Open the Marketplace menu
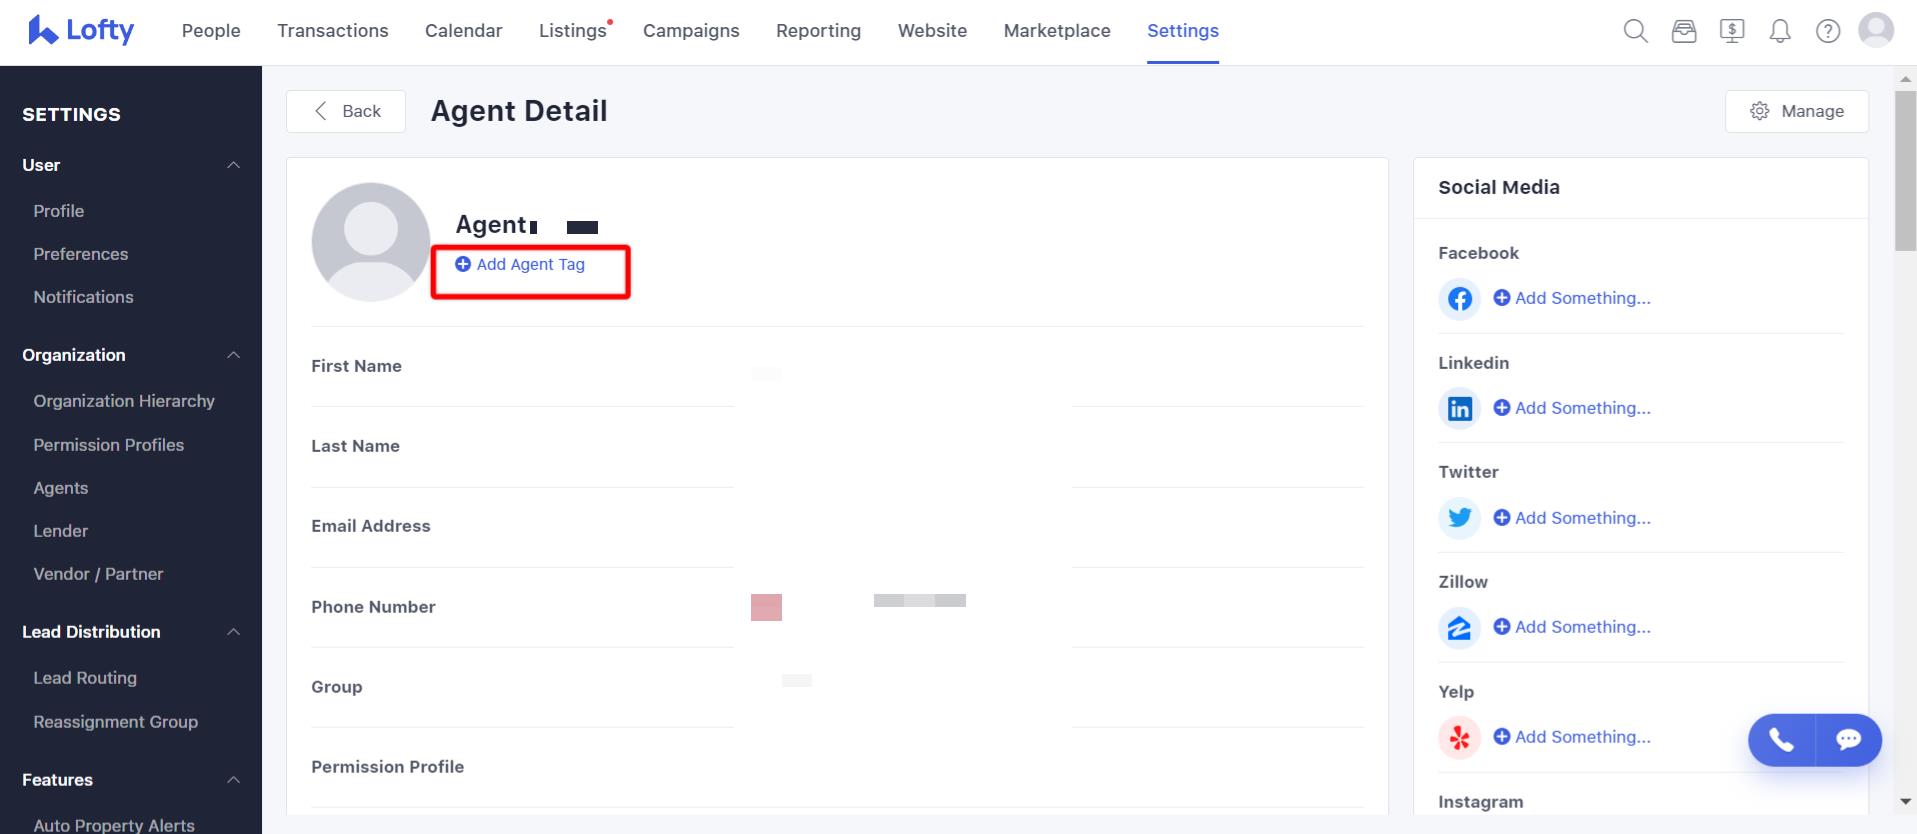 click(x=1057, y=31)
